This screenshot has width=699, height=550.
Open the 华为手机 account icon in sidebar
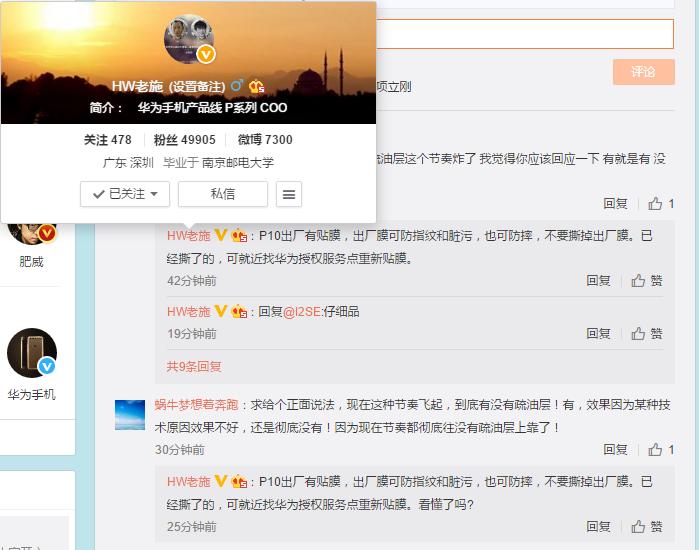tap(31, 353)
